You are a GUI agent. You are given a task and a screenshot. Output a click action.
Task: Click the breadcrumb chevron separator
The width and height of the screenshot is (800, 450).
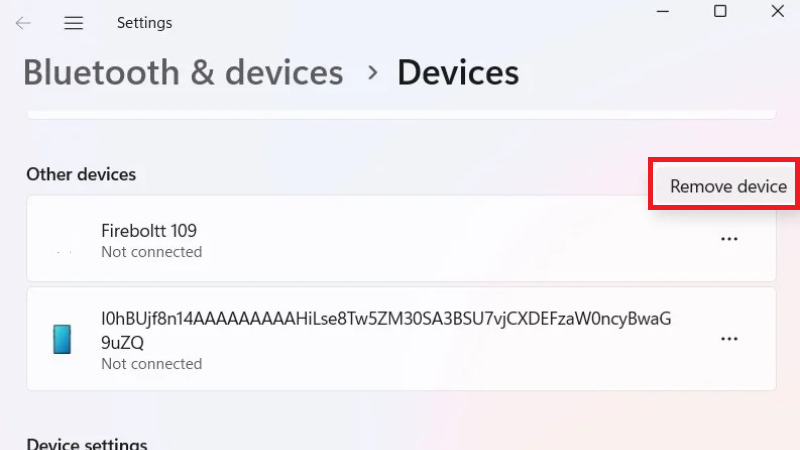372,72
